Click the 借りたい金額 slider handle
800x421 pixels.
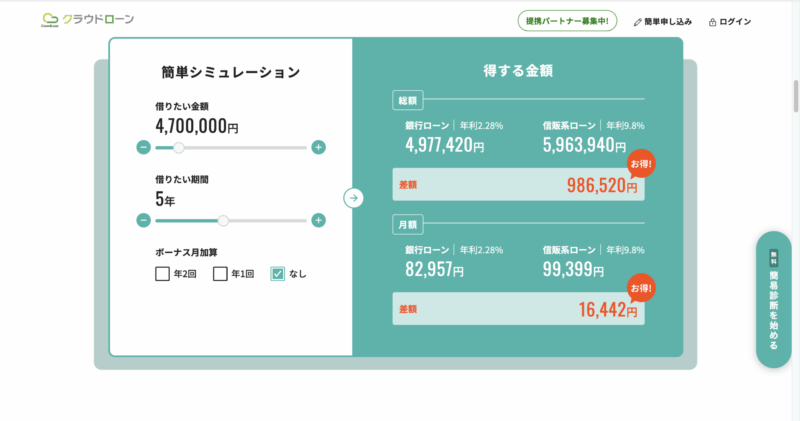coord(179,148)
